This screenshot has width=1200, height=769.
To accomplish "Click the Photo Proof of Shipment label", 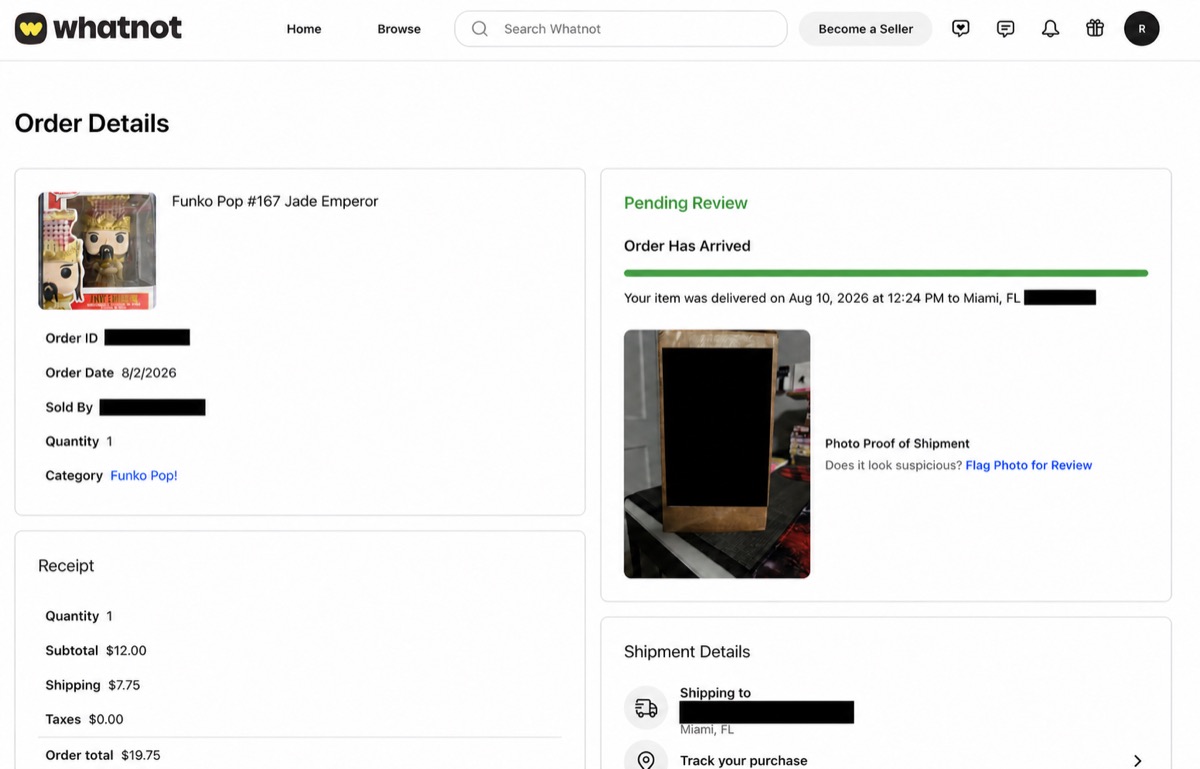I will [898, 444].
